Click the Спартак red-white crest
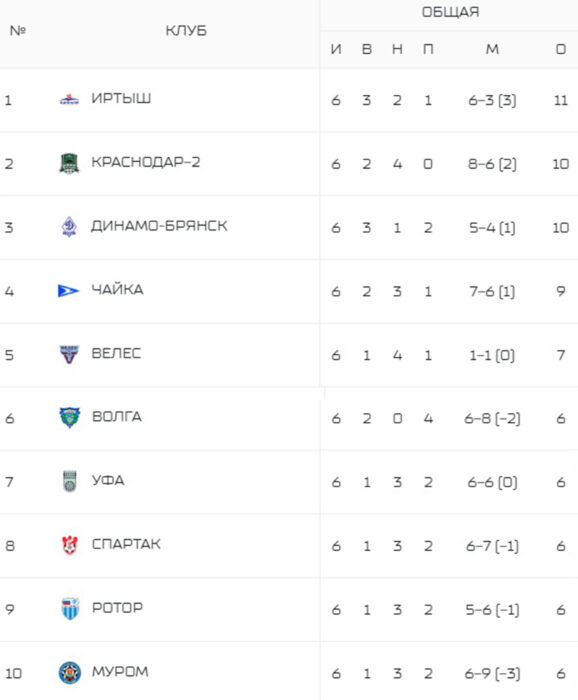Screen dimensions: 578x700 (x=70, y=545)
